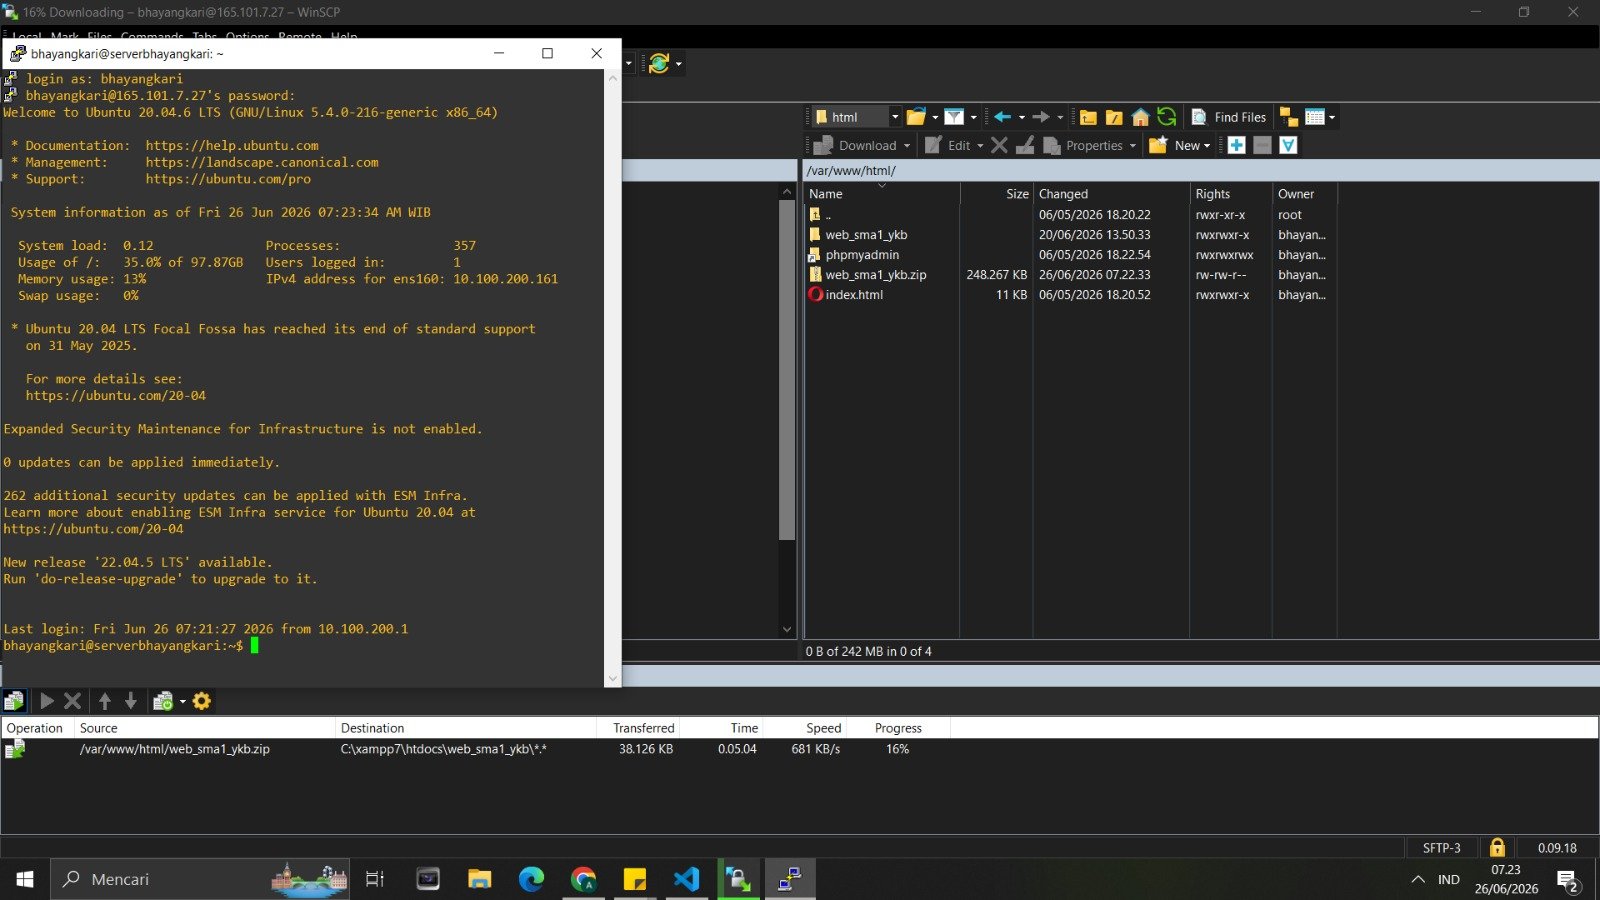Viewport: 1600px width, 900px height.
Task: Click the /var/www/html/ path bar
Action: (1200, 171)
